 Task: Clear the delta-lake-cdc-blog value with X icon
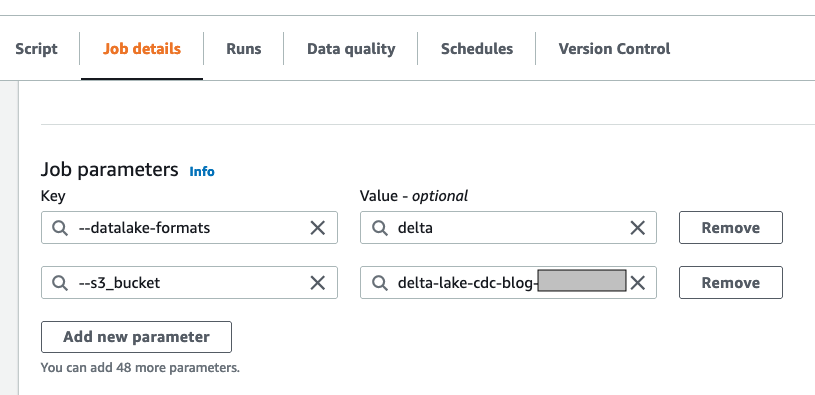point(637,283)
